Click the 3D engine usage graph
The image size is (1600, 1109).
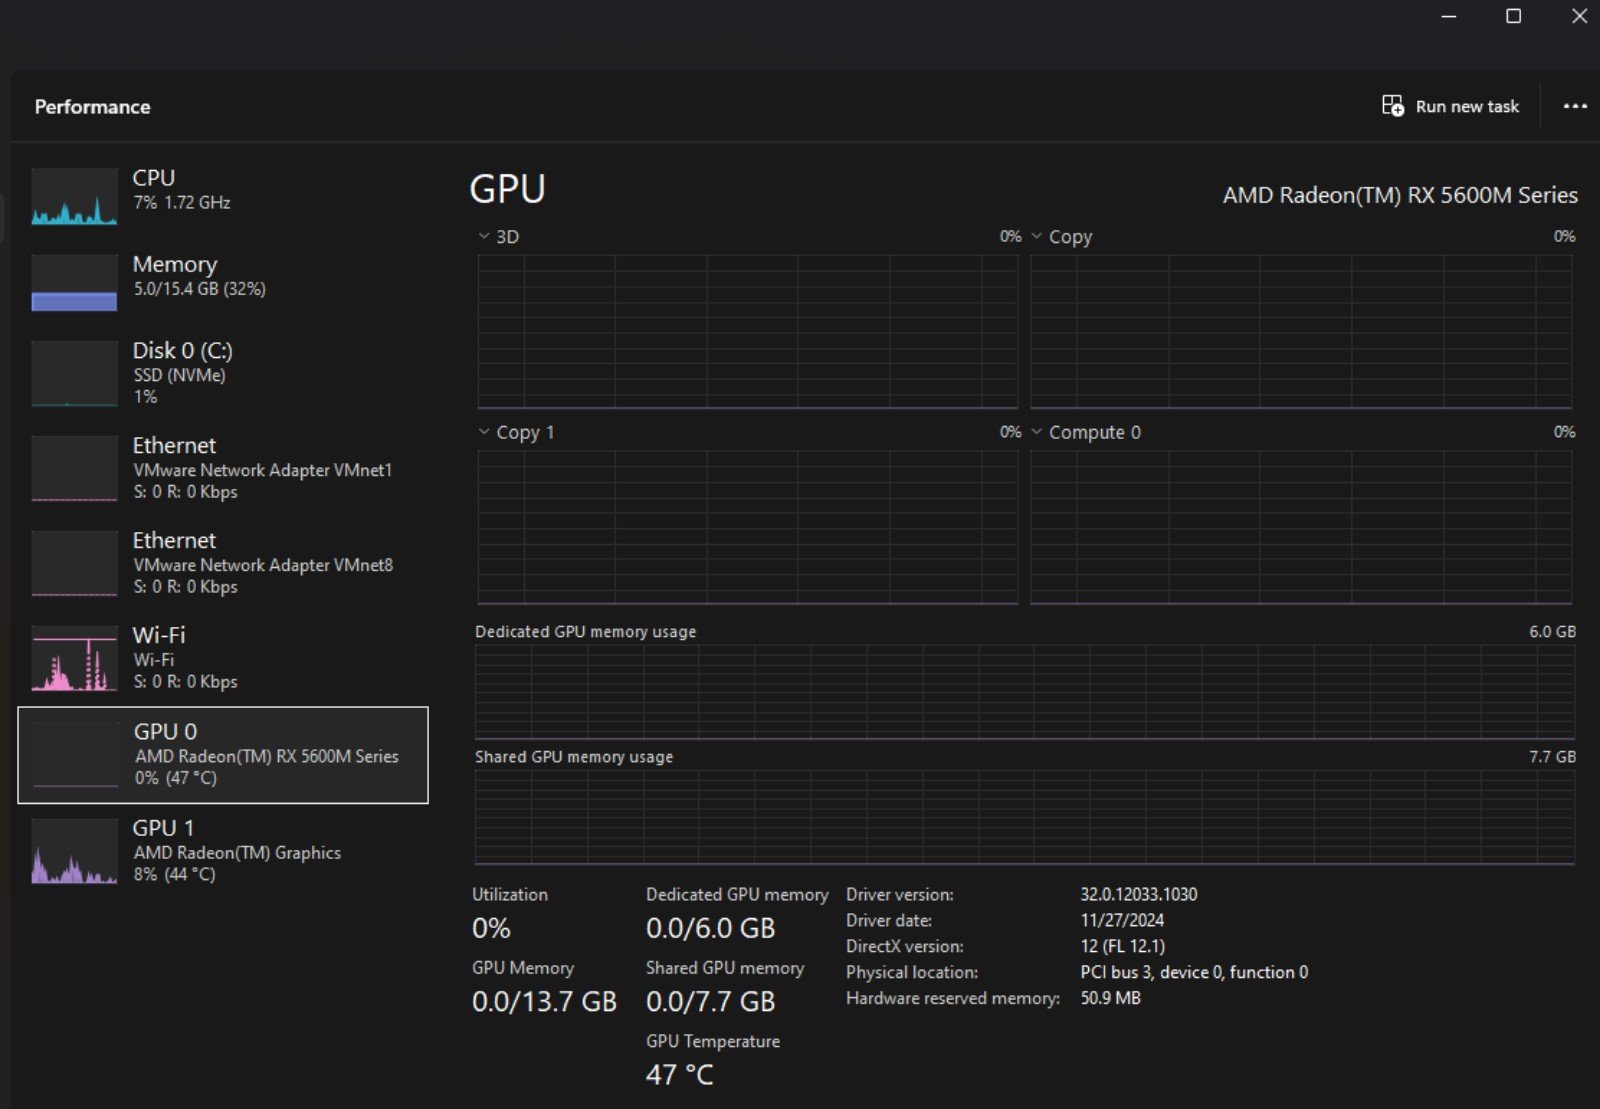point(748,331)
